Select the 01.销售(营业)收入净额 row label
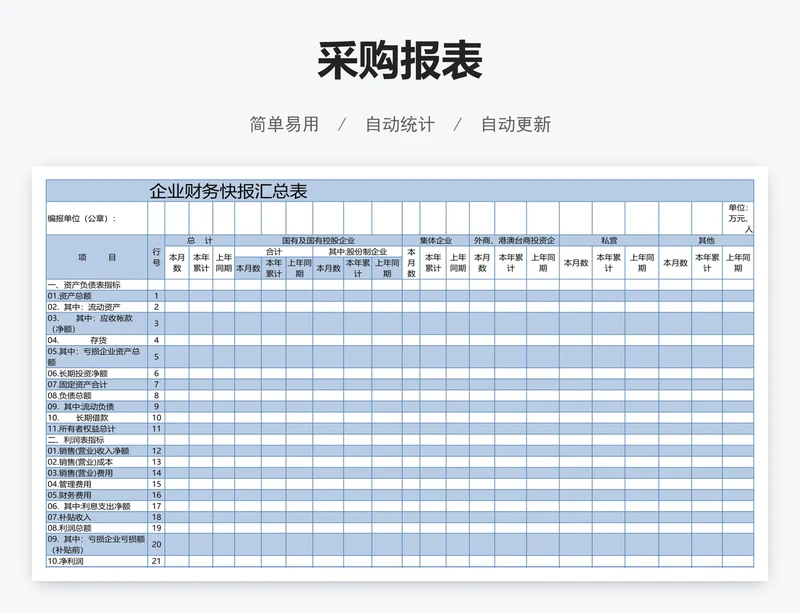The image size is (800, 613). coord(97,451)
